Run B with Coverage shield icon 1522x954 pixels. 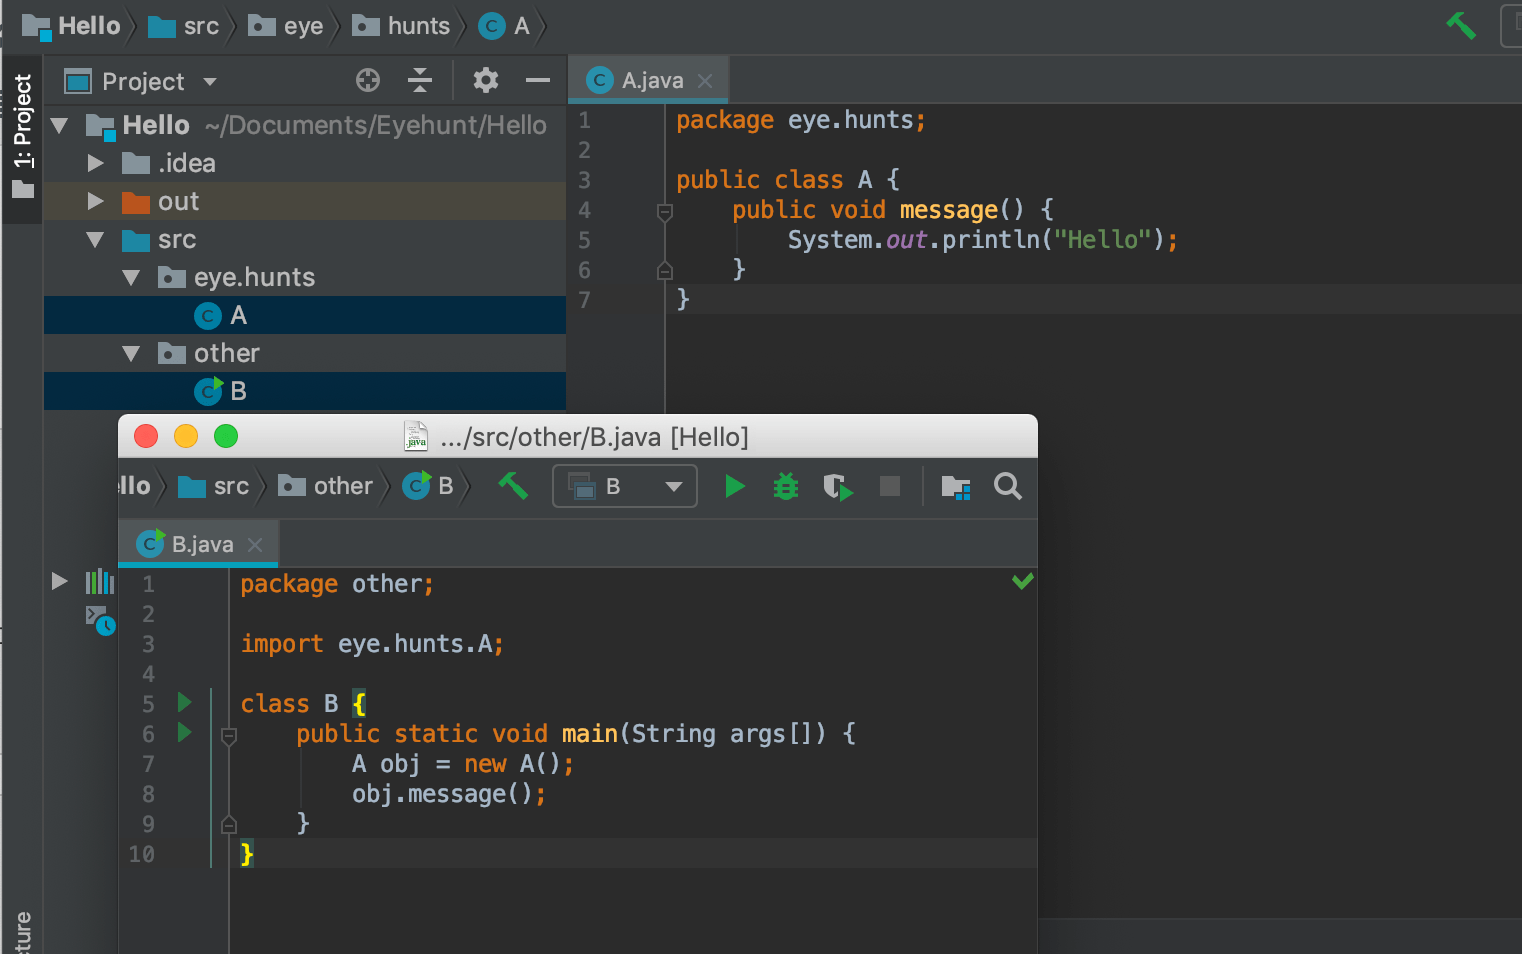coord(838,486)
